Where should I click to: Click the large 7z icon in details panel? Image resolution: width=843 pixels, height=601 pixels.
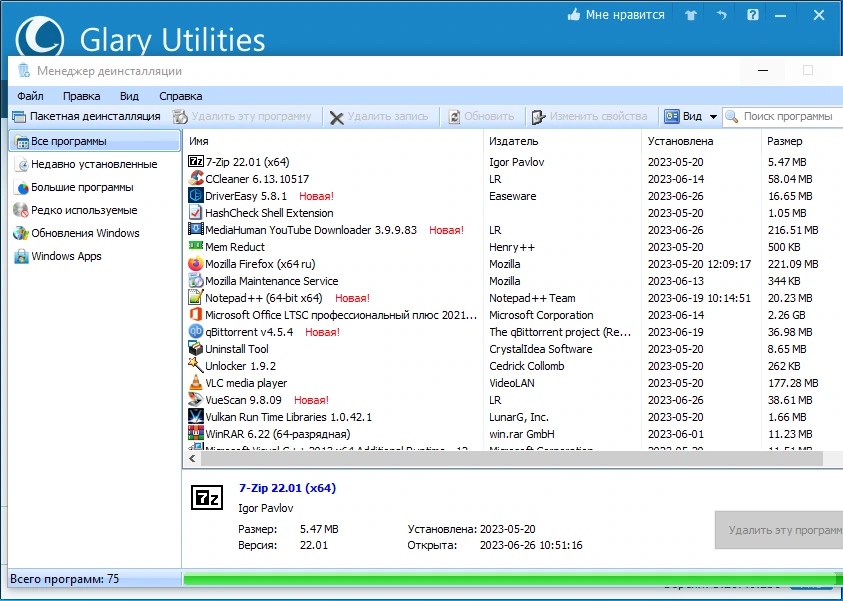click(x=207, y=498)
